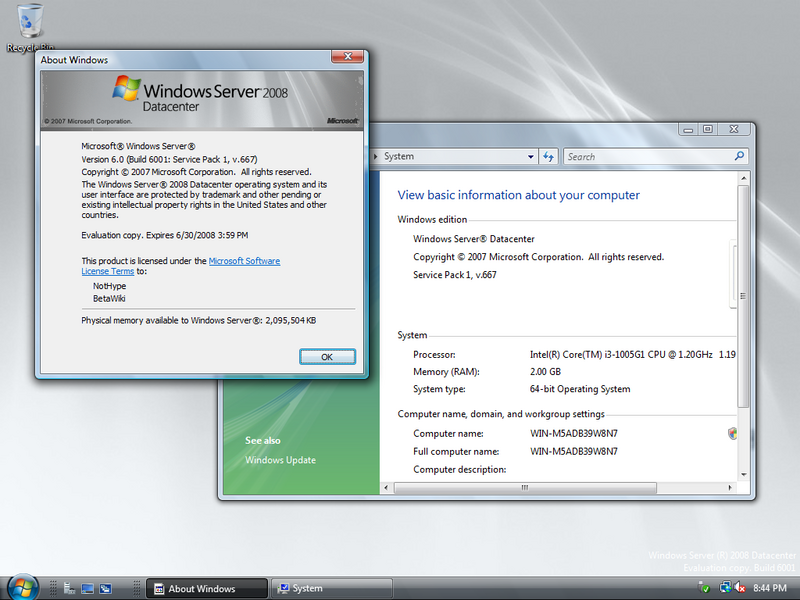The image size is (800, 600).
Task: Open the Microsoft Software License Terms link
Action: (x=181, y=266)
